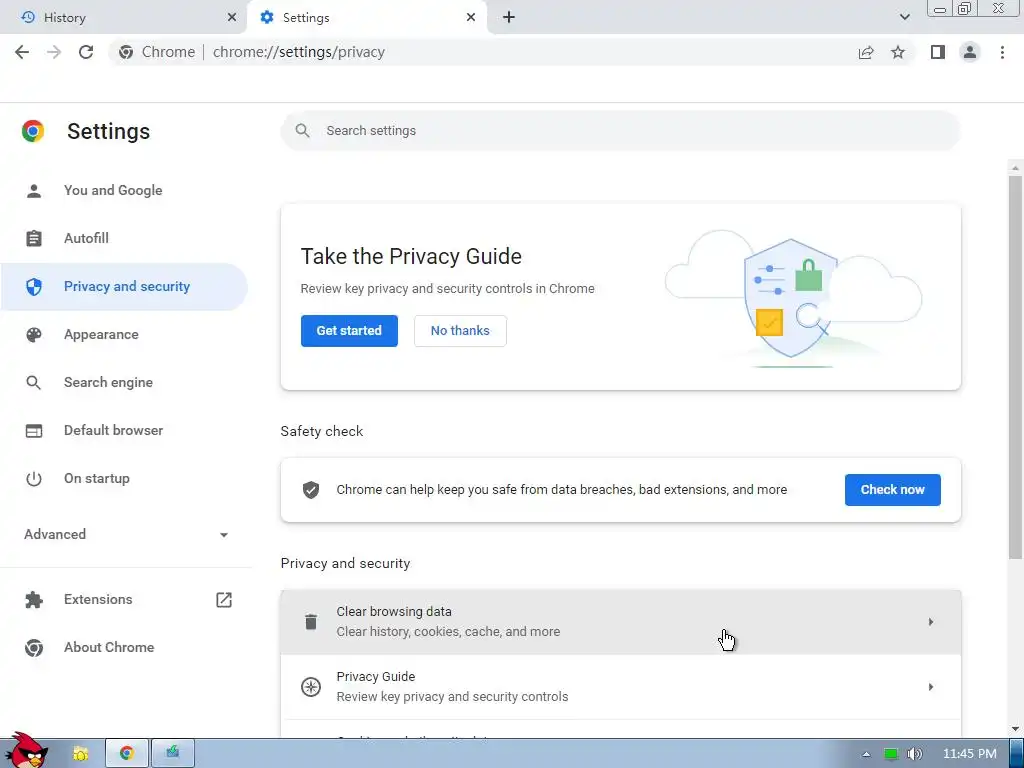The image size is (1024, 768).
Task: Click the puzzle piece icon for Extensions
Action: 34,600
